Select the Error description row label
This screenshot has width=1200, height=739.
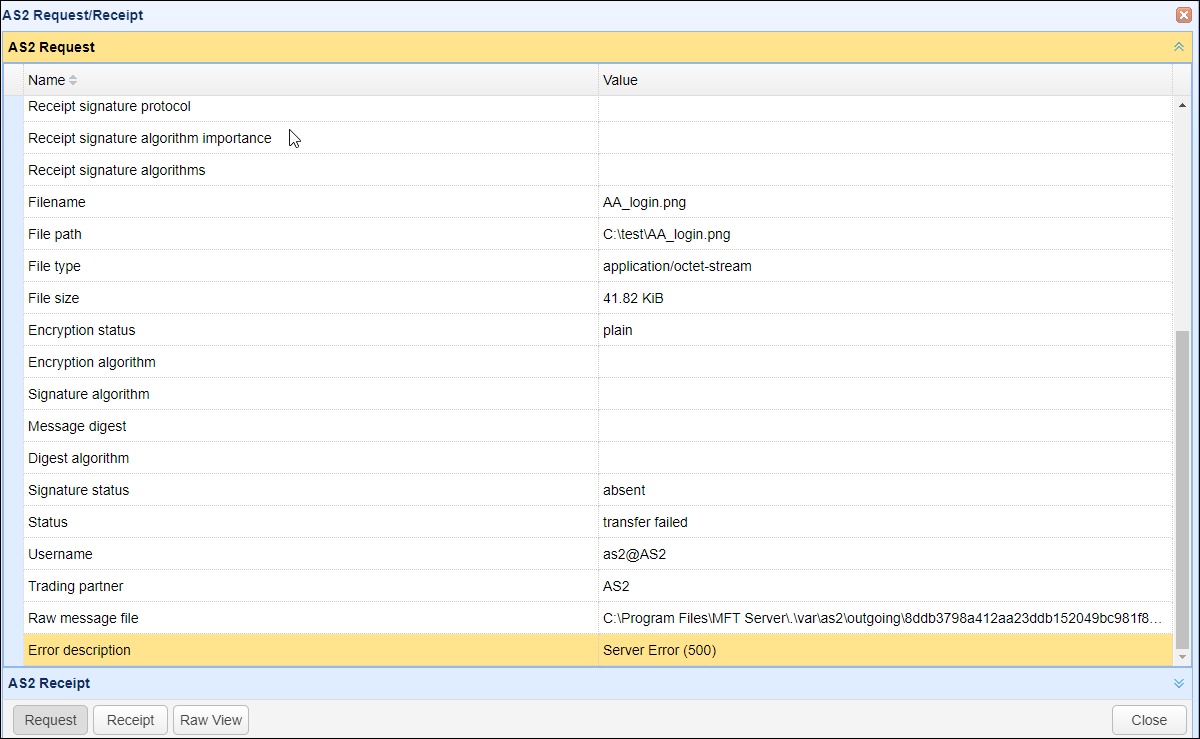pos(79,650)
